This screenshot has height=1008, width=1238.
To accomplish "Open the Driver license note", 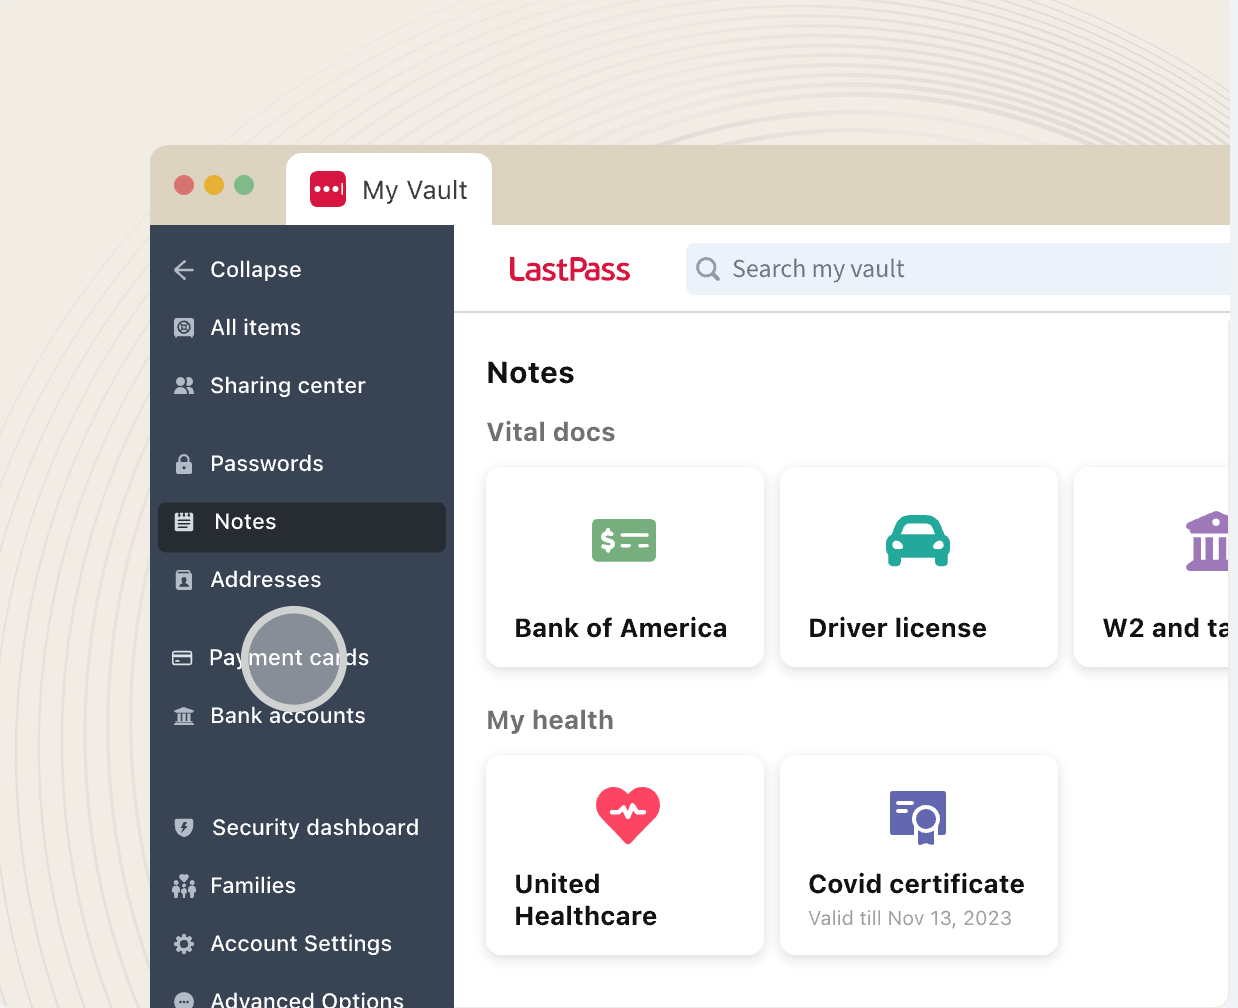I will [x=919, y=567].
